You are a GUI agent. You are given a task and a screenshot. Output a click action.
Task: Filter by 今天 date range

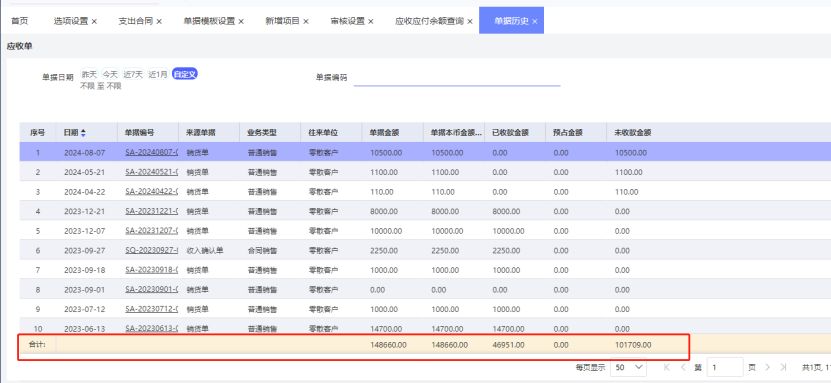tap(110, 75)
